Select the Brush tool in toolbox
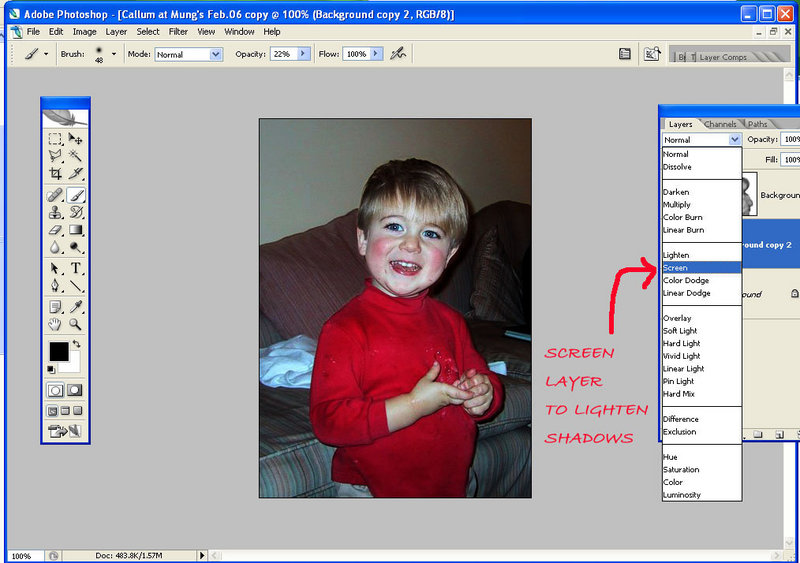The height and width of the screenshot is (563, 800). coord(76,195)
